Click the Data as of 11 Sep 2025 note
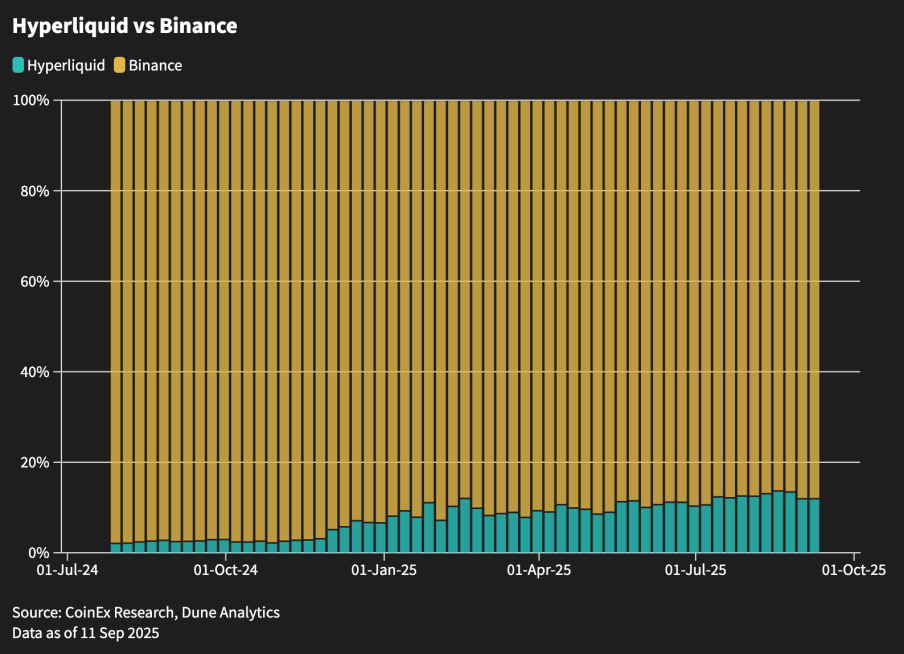Image resolution: width=904 pixels, height=654 pixels. tap(85, 633)
